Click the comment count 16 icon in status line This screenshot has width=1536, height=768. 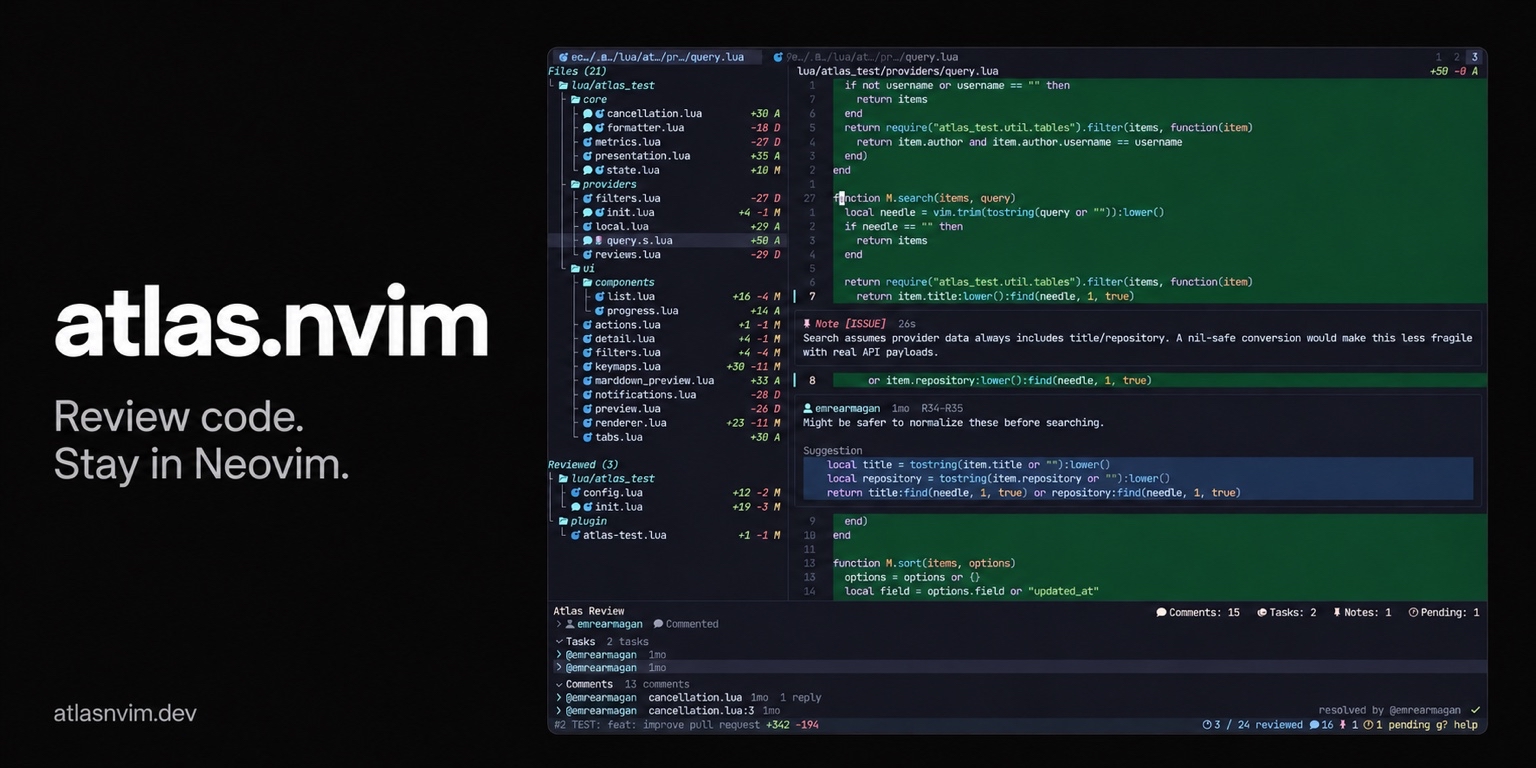pos(1314,725)
